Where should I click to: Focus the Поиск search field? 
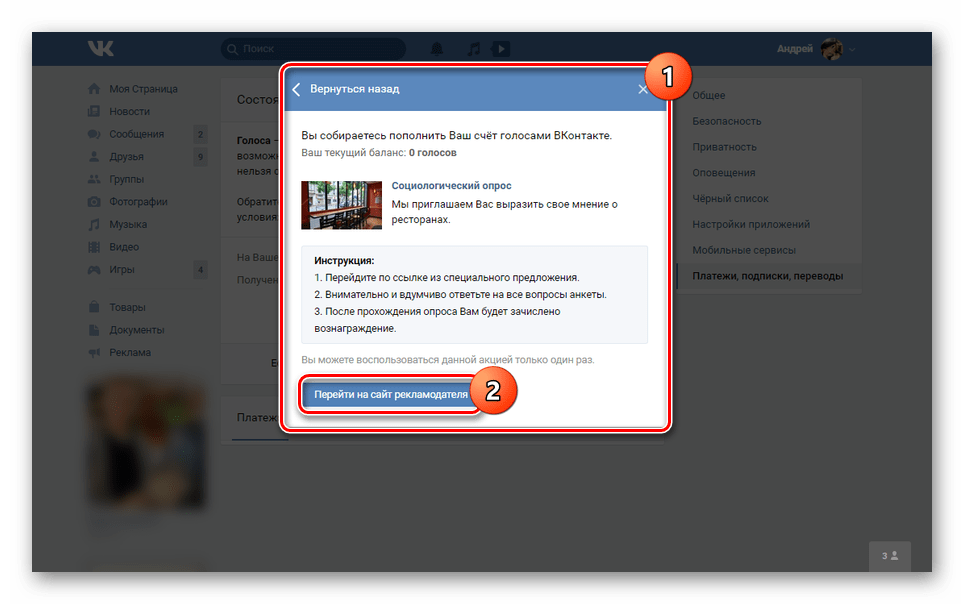pos(314,49)
